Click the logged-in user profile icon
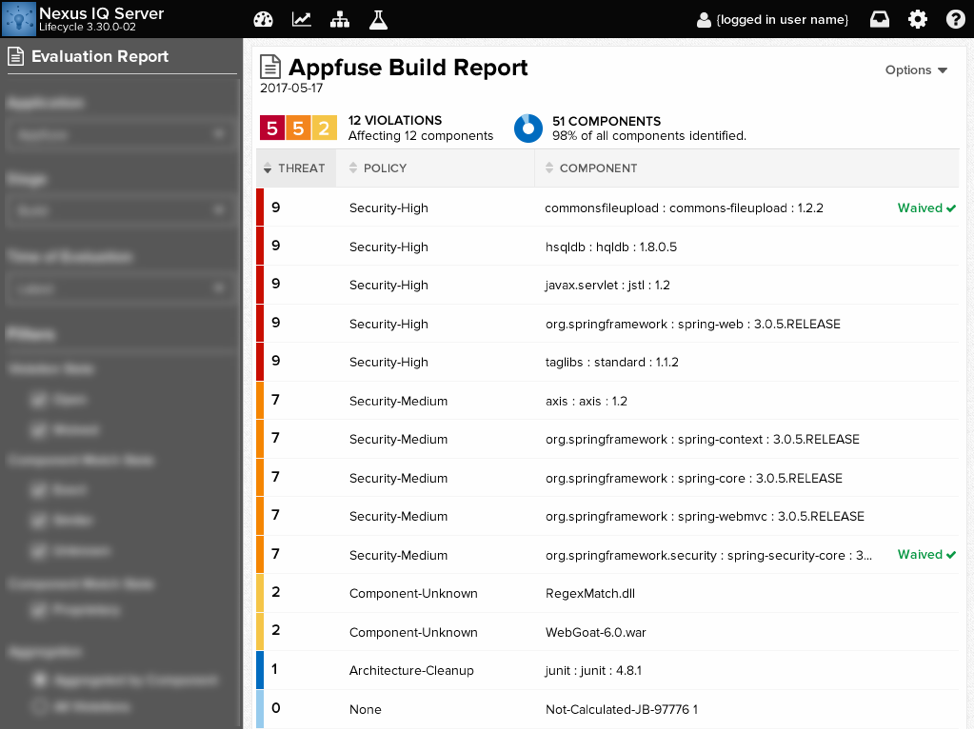 [703, 20]
